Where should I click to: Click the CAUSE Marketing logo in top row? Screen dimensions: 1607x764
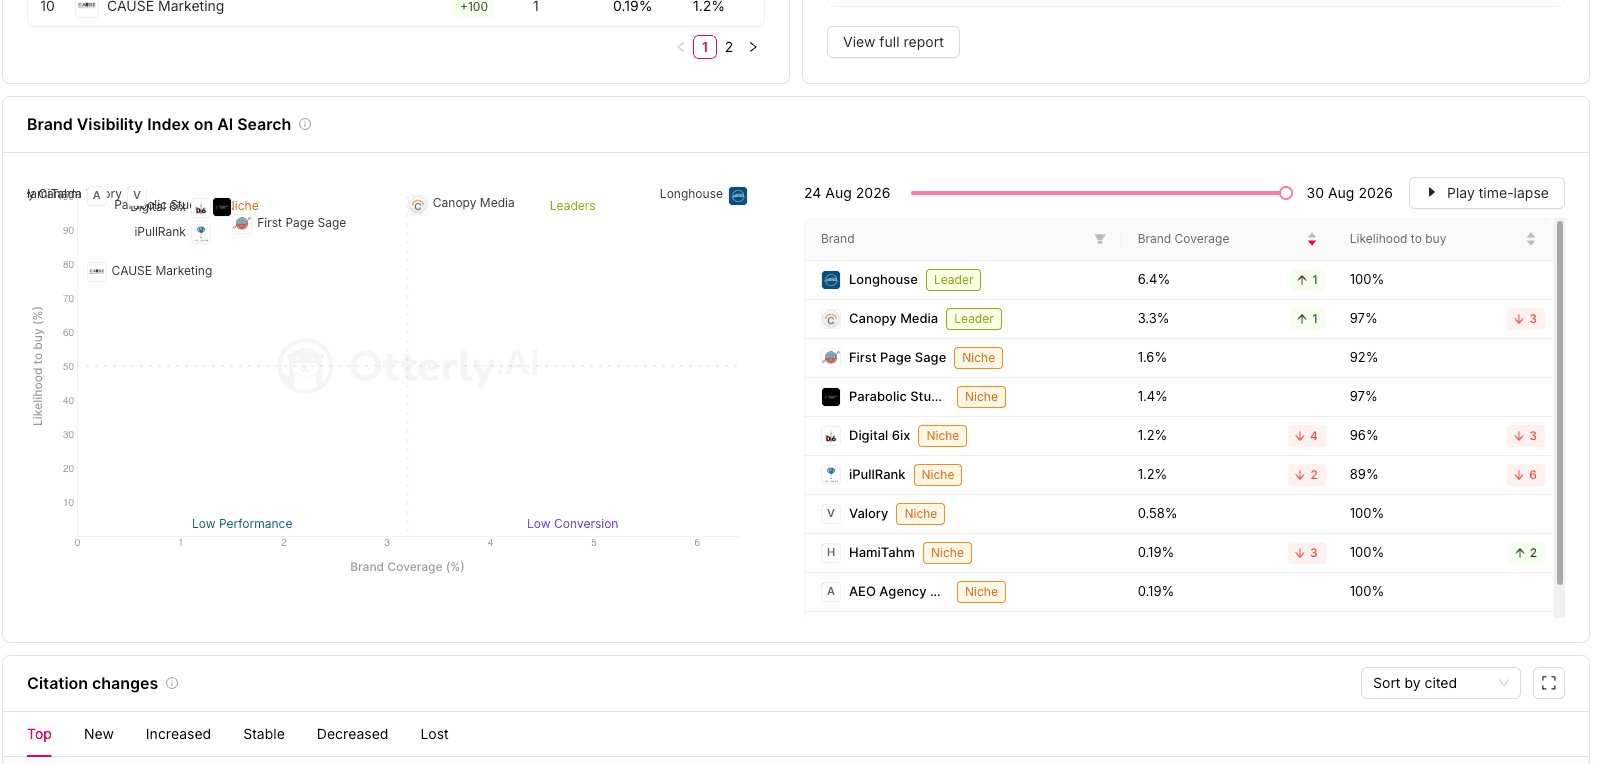point(87,7)
